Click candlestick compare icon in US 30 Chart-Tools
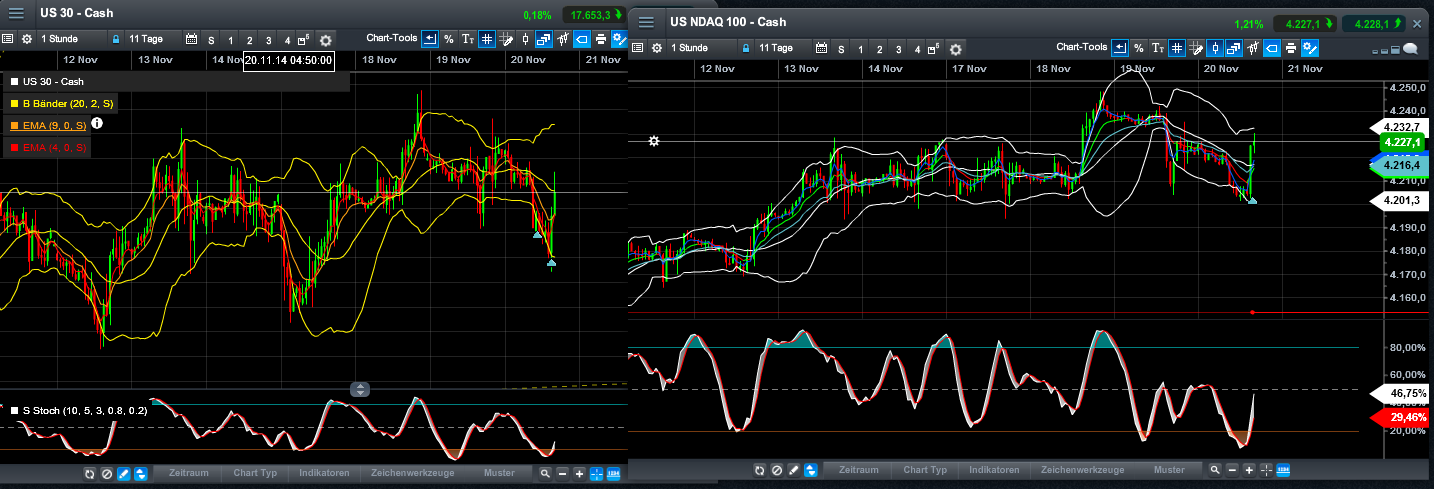Screen dimensions: 1434x489 562,39
